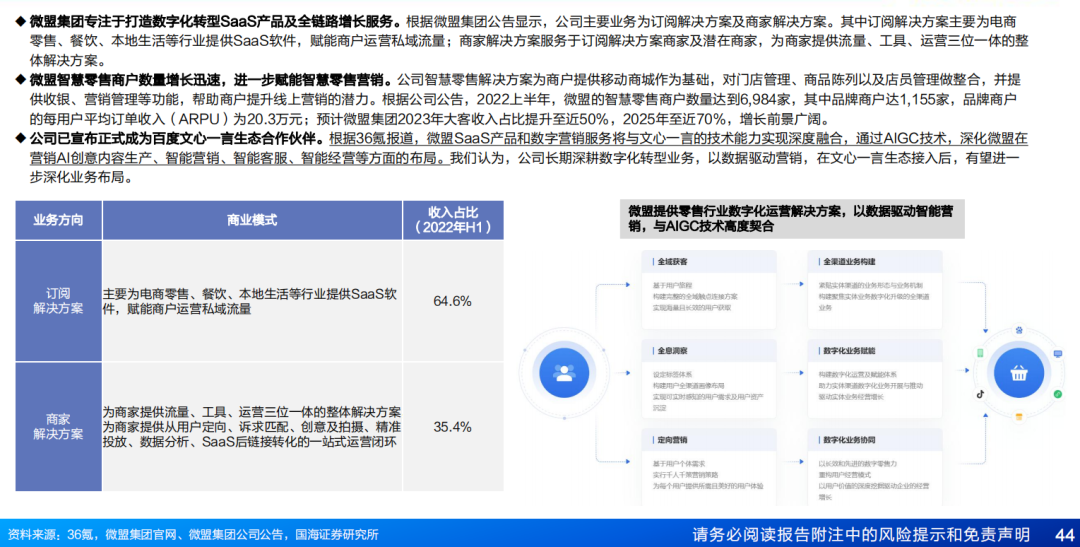The image size is (1080, 547).
Task: Click the text 构建用户全渠道画像布局
Action: pos(688,386)
